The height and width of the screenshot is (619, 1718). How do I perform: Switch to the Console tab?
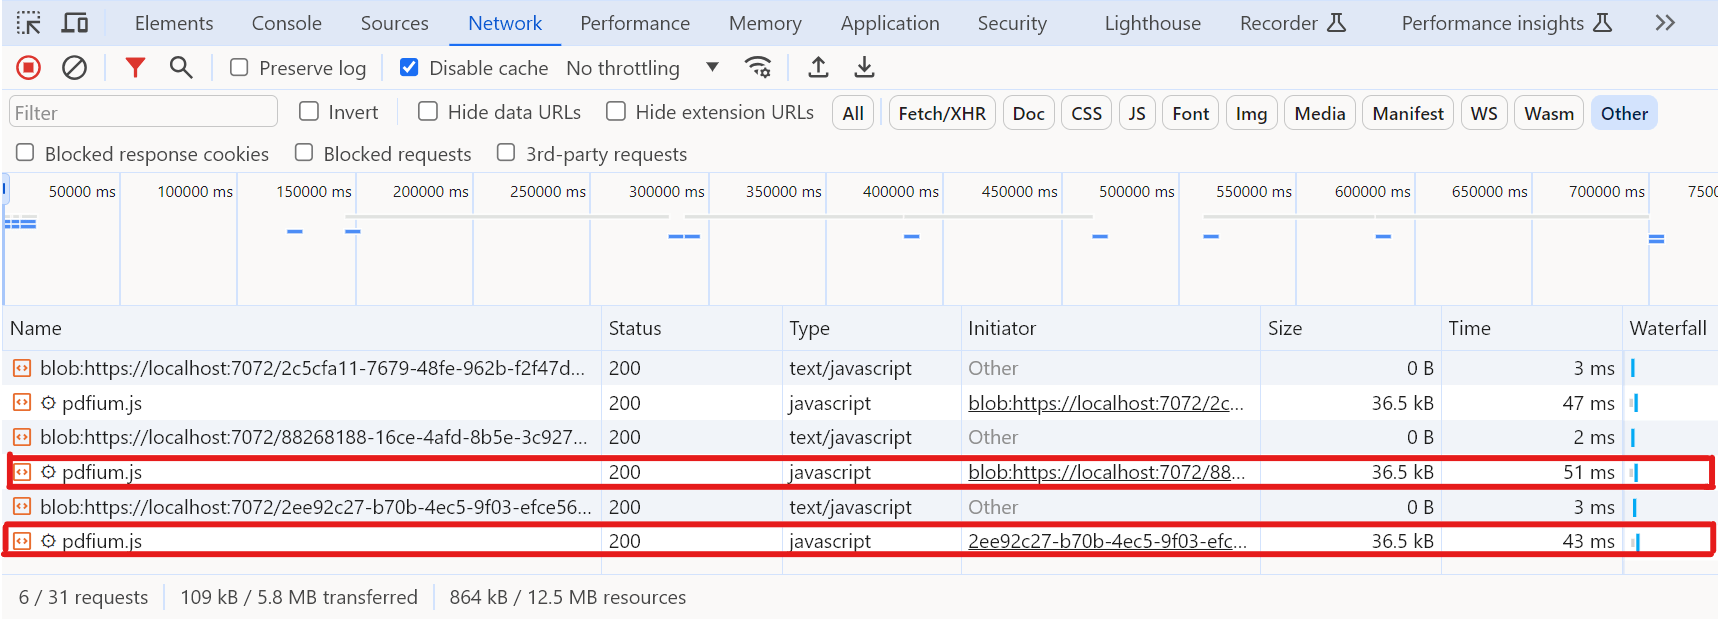(x=286, y=23)
